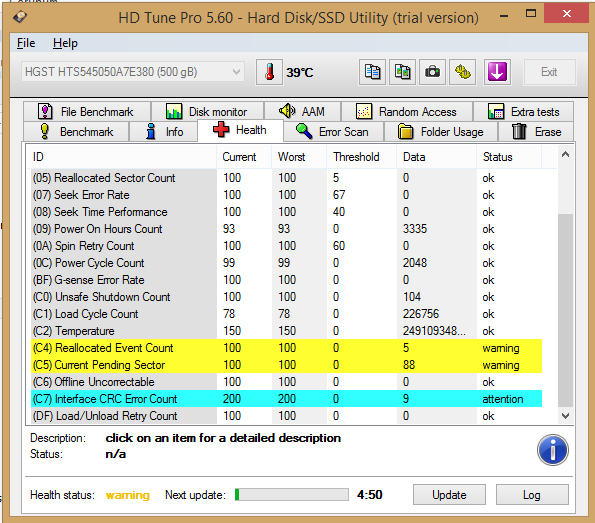Switch to the Benchmark tab

pos(76,132)
